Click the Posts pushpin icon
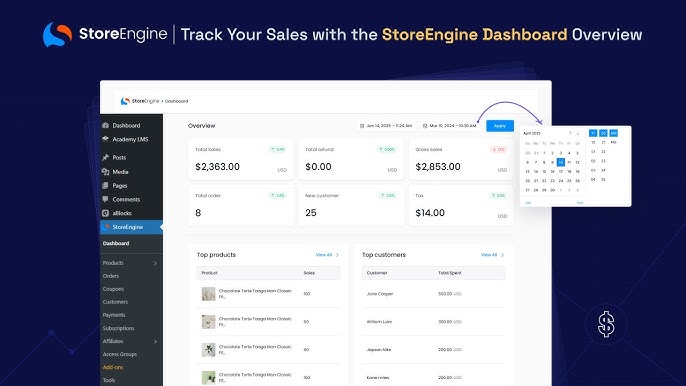Viewport: 686px width, 386px height. tap(105, 158)
